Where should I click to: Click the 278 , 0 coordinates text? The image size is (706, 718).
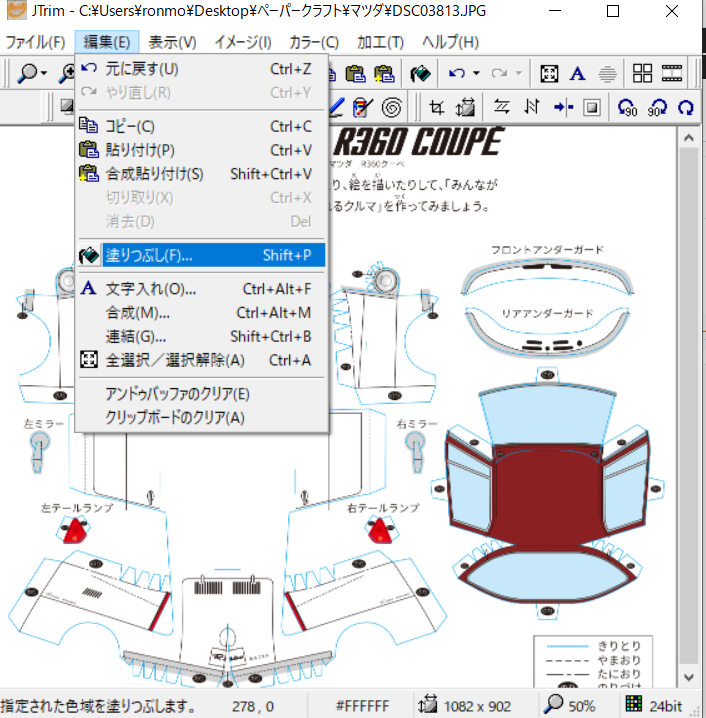coord(252,706)
